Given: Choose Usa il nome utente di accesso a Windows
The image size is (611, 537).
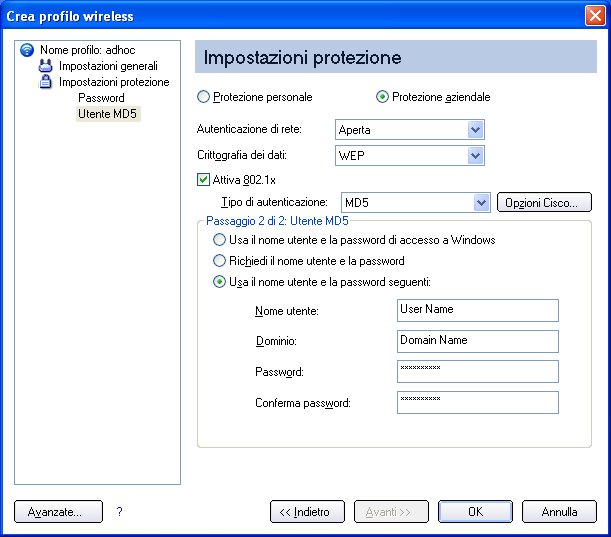Looking at the screenshot, I should (x=219, y=240).
